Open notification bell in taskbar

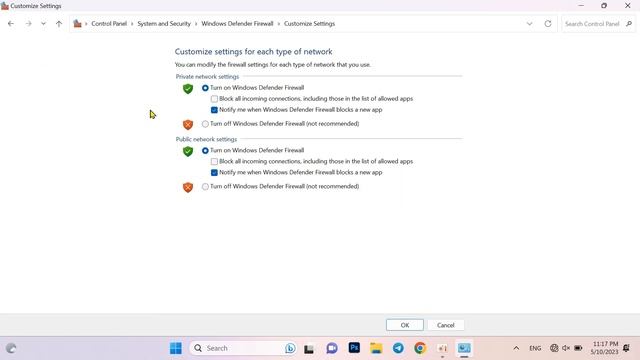(x=627, y=348)
